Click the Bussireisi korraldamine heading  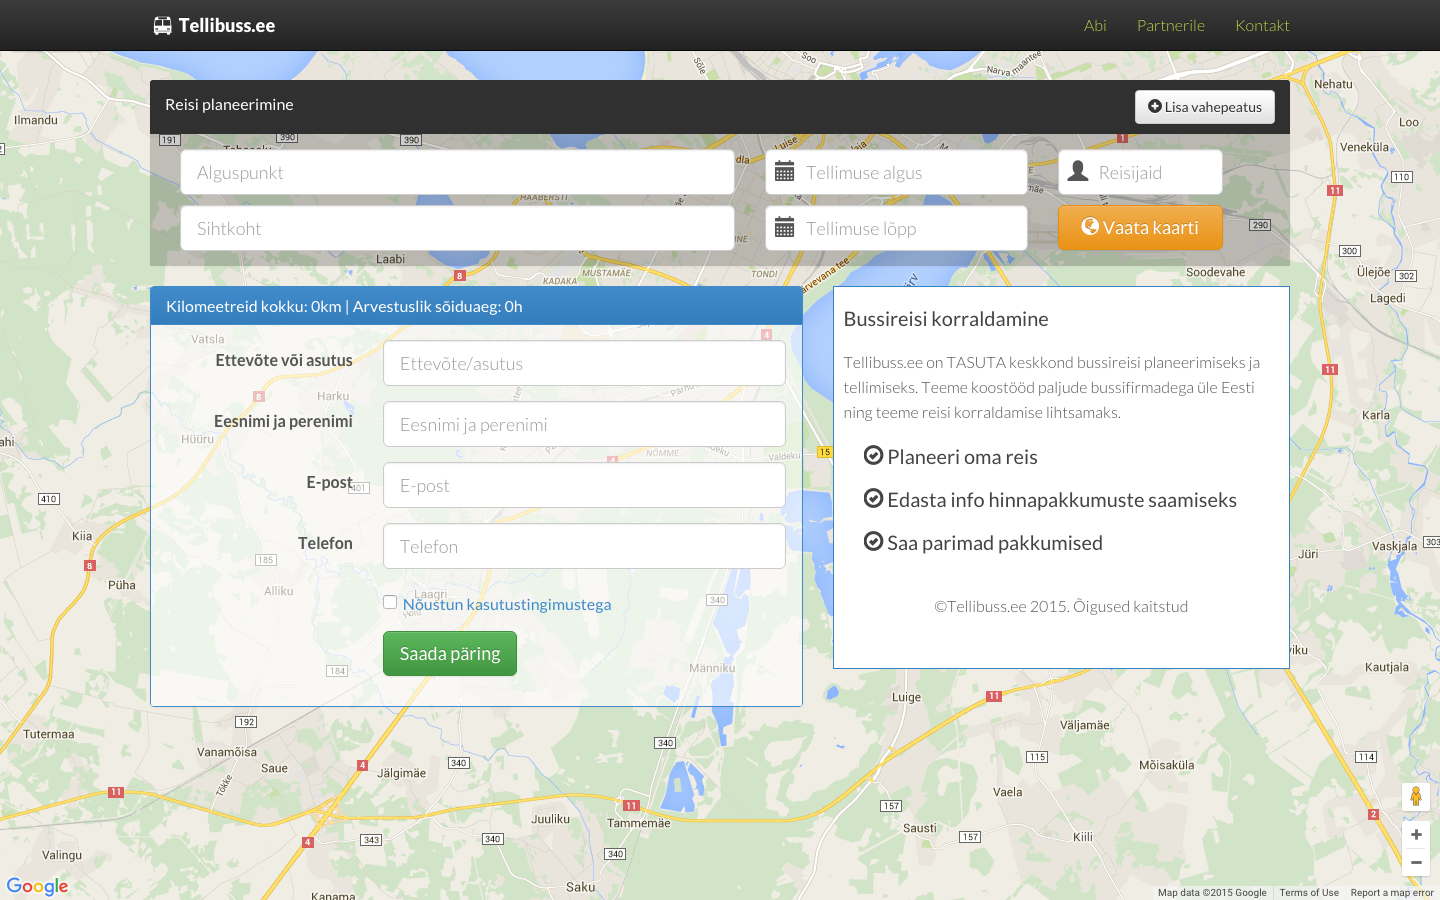pos(946,319)
